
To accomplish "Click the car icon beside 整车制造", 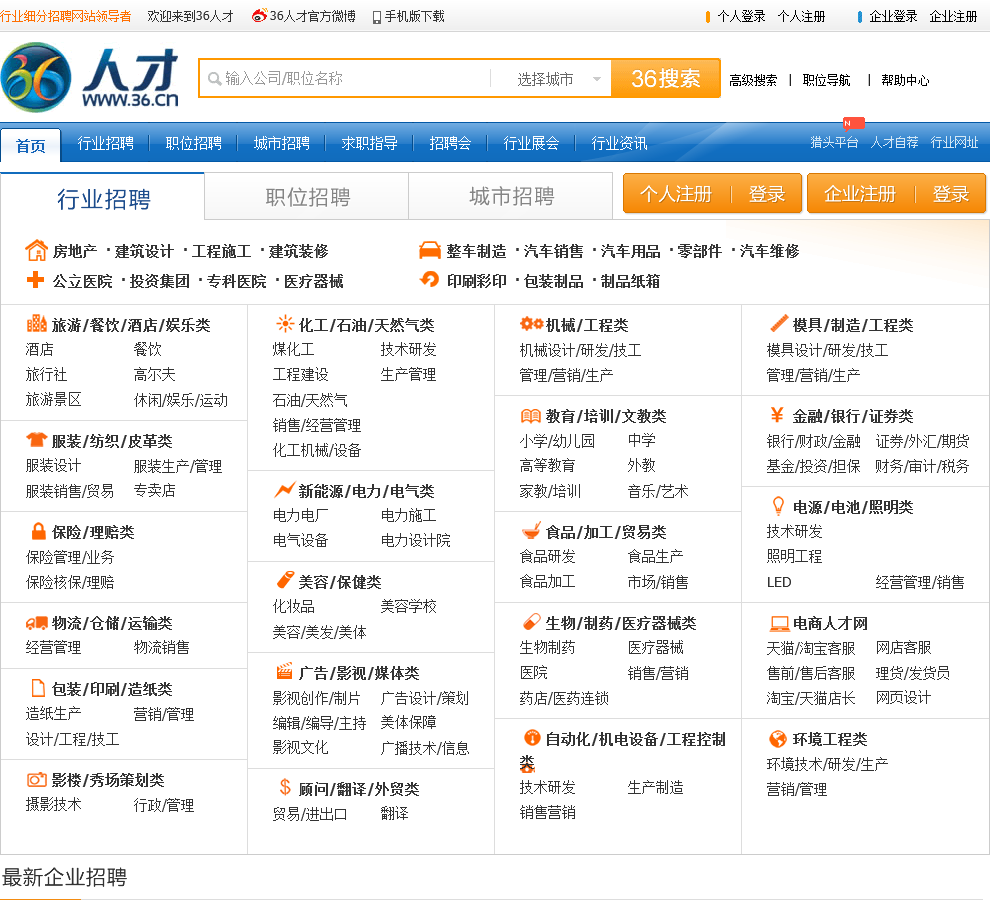I will 430,250.
